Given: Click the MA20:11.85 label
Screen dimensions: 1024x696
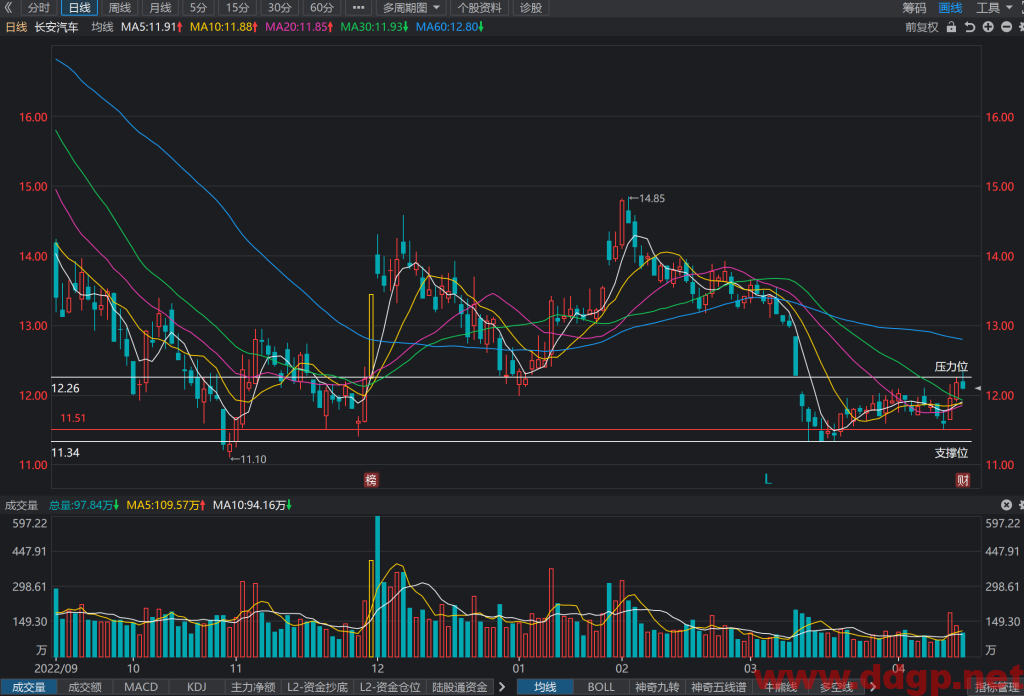Looking at the screenshot, I should point(299,27).
